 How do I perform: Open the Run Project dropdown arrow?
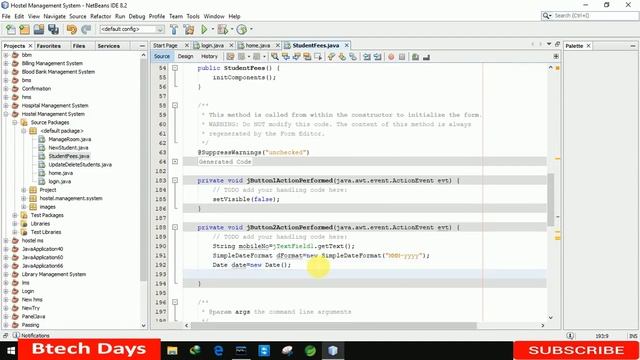coord(213,29)
